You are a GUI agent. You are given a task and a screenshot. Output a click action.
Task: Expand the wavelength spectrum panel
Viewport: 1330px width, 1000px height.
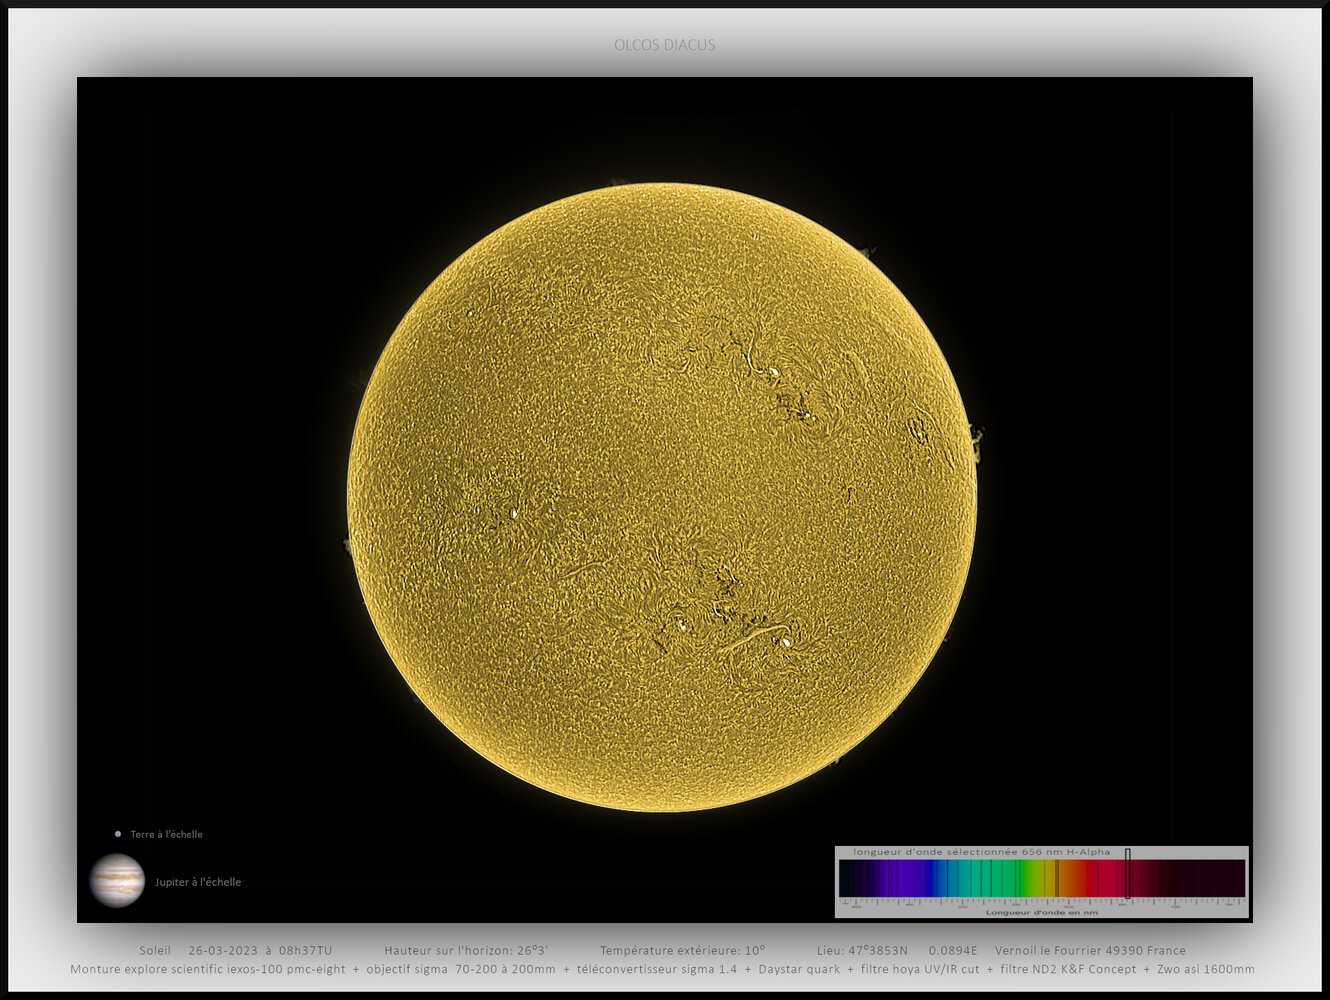[x=1042, y=881]
